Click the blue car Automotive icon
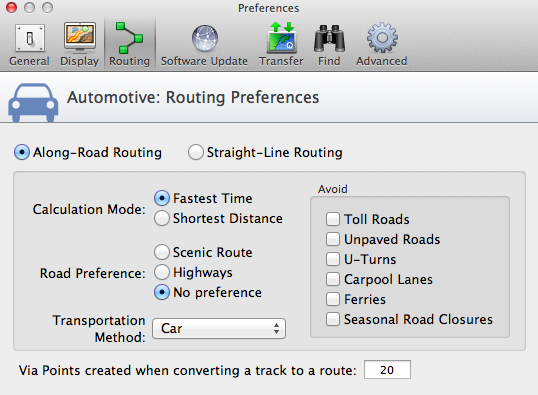538x395 pixels. (33, 102)
